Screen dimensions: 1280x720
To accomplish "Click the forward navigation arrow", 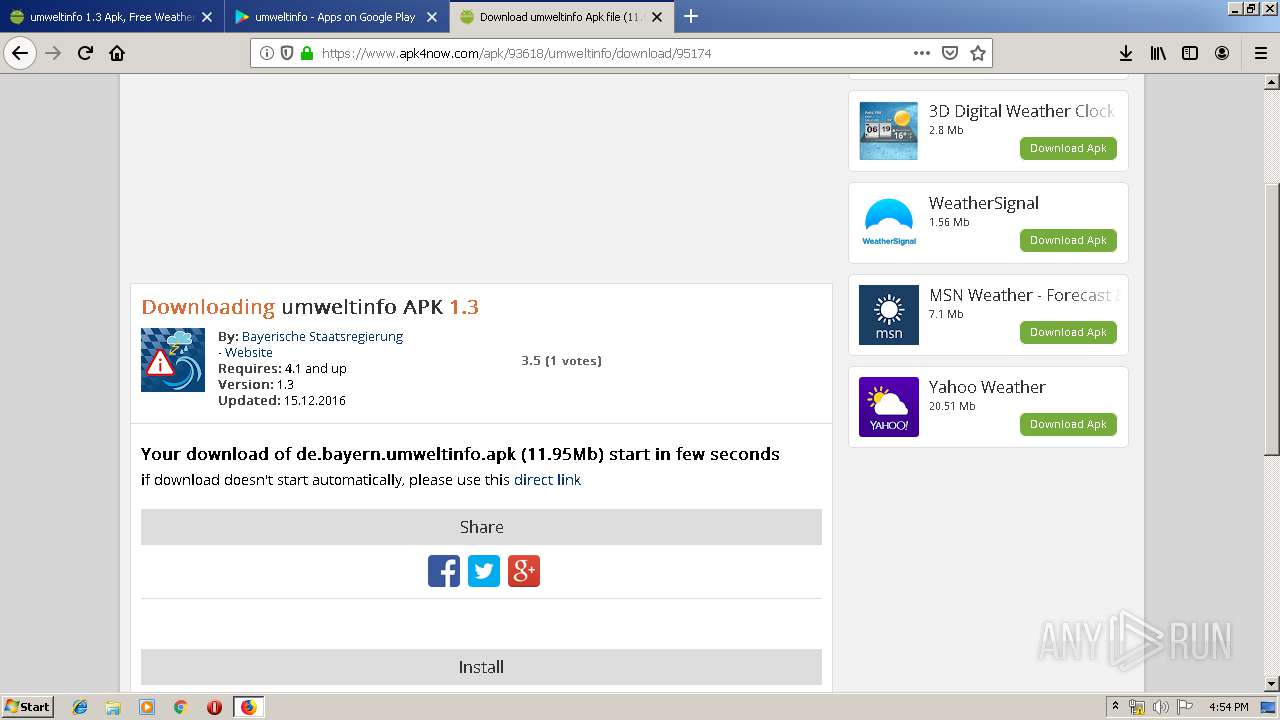I will (x=53, y=53).
